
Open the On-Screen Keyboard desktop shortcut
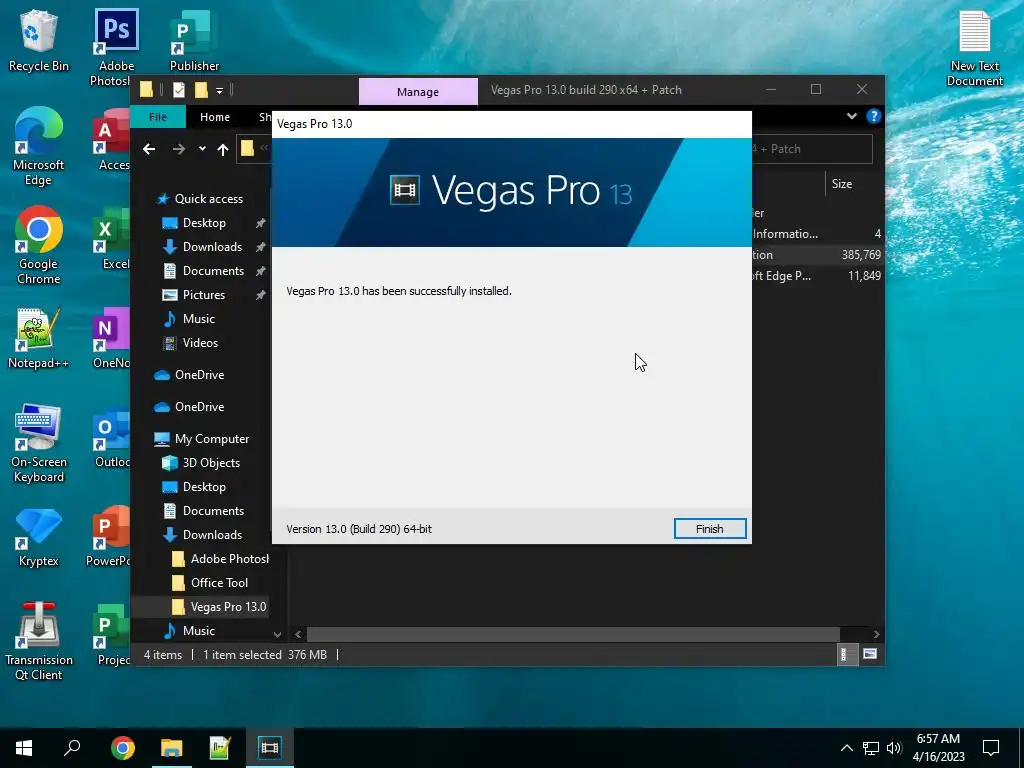[39, 444]
